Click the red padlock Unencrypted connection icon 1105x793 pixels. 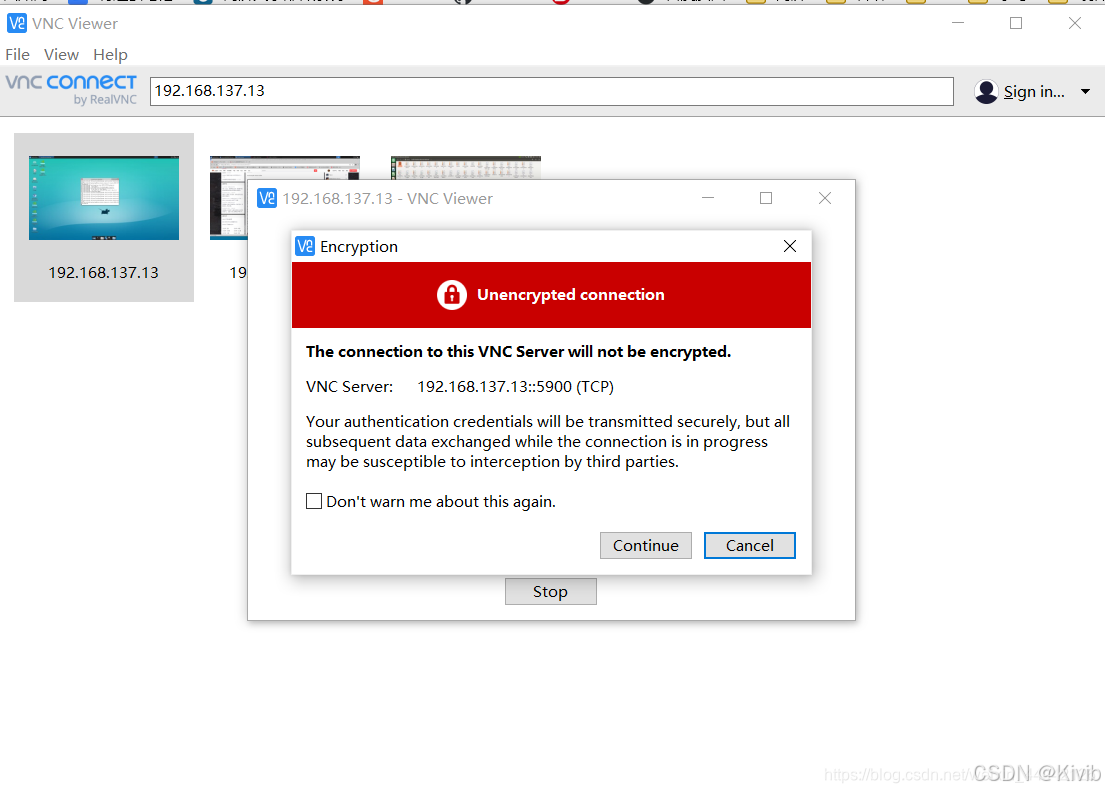[x=452, y=295]
